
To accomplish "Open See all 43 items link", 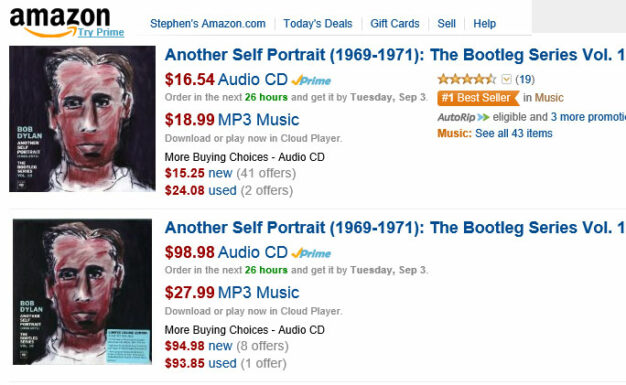I will click(513, 133).
